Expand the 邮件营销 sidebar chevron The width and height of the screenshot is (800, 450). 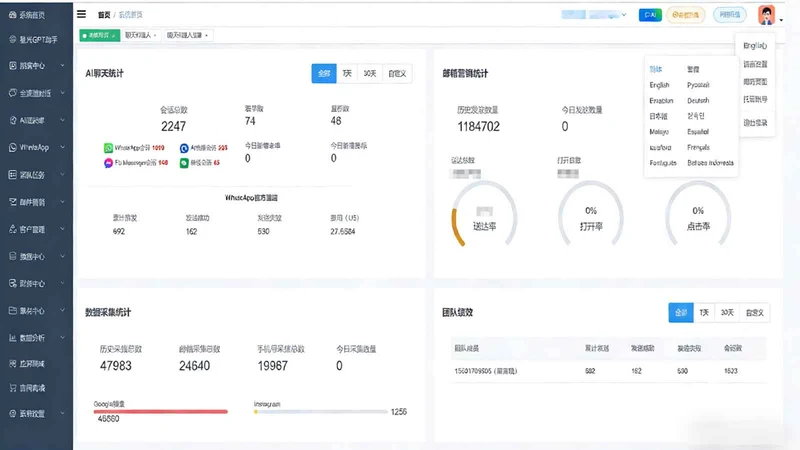pos(63,202)
